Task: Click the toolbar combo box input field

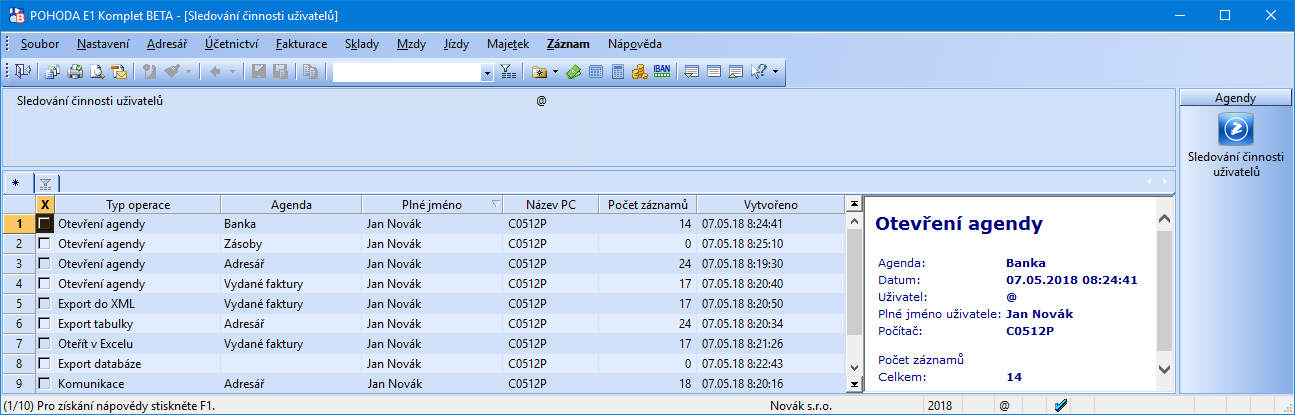Action: tap(407, 72)
